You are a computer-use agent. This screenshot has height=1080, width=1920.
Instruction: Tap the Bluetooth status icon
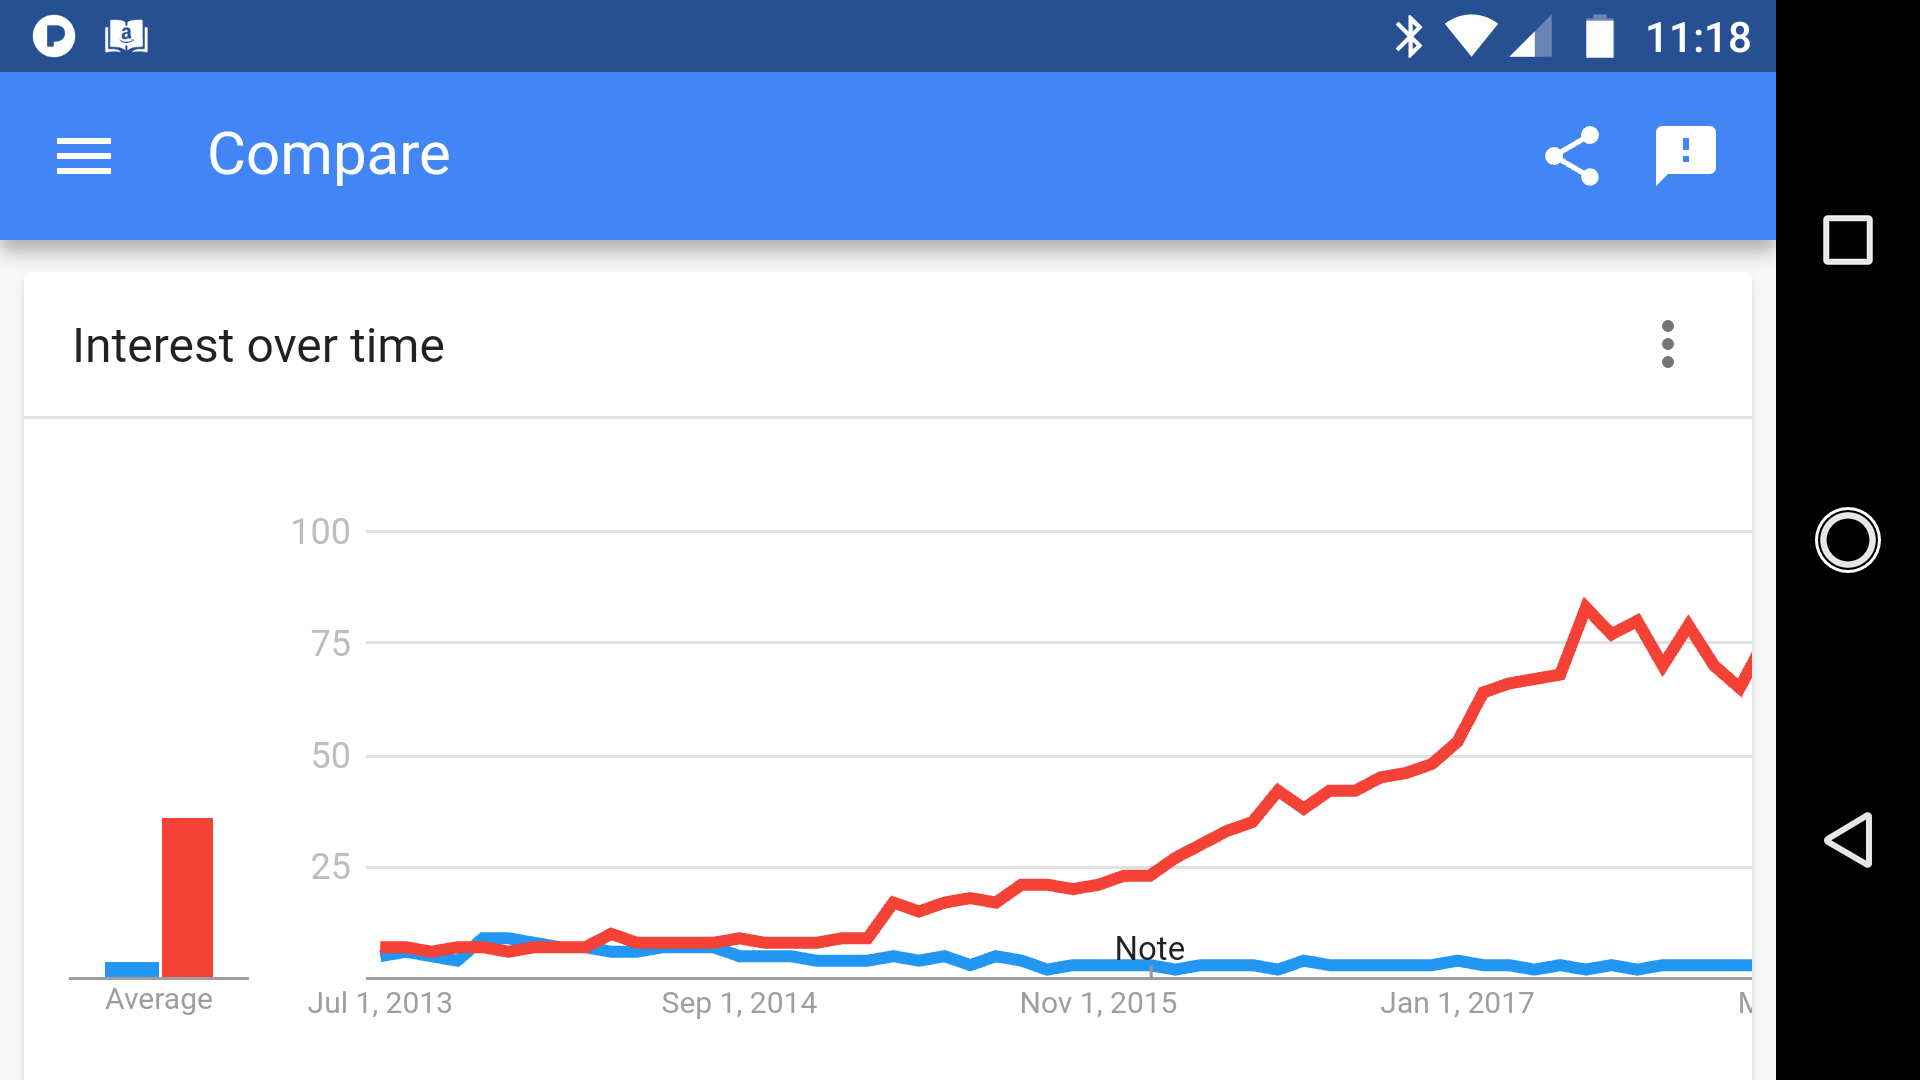1408,37
